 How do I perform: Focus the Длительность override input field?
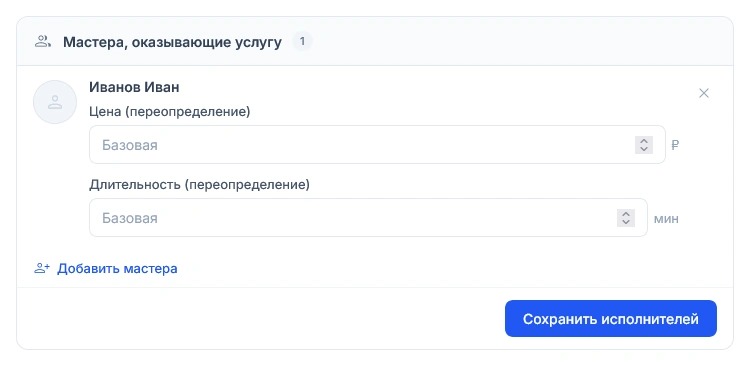pyautogui.click(x=368, y=218)
